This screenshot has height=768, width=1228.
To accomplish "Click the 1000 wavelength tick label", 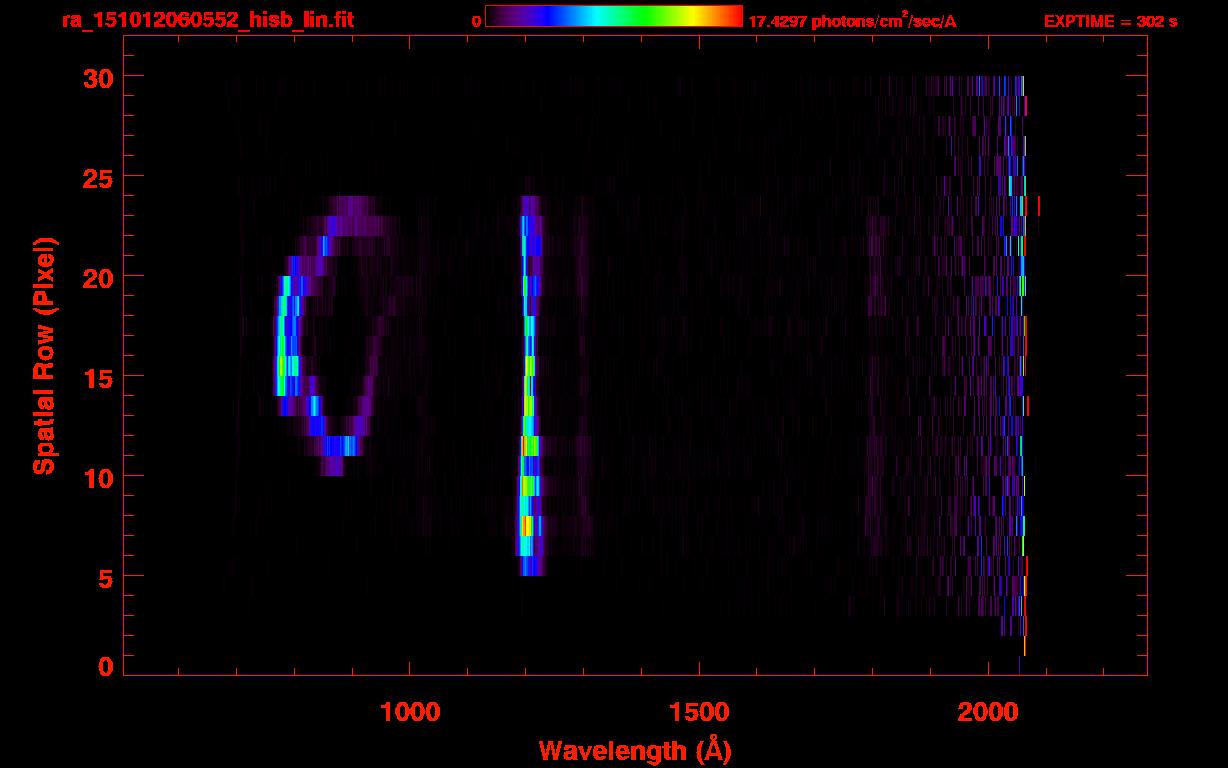I will [410, 711].
